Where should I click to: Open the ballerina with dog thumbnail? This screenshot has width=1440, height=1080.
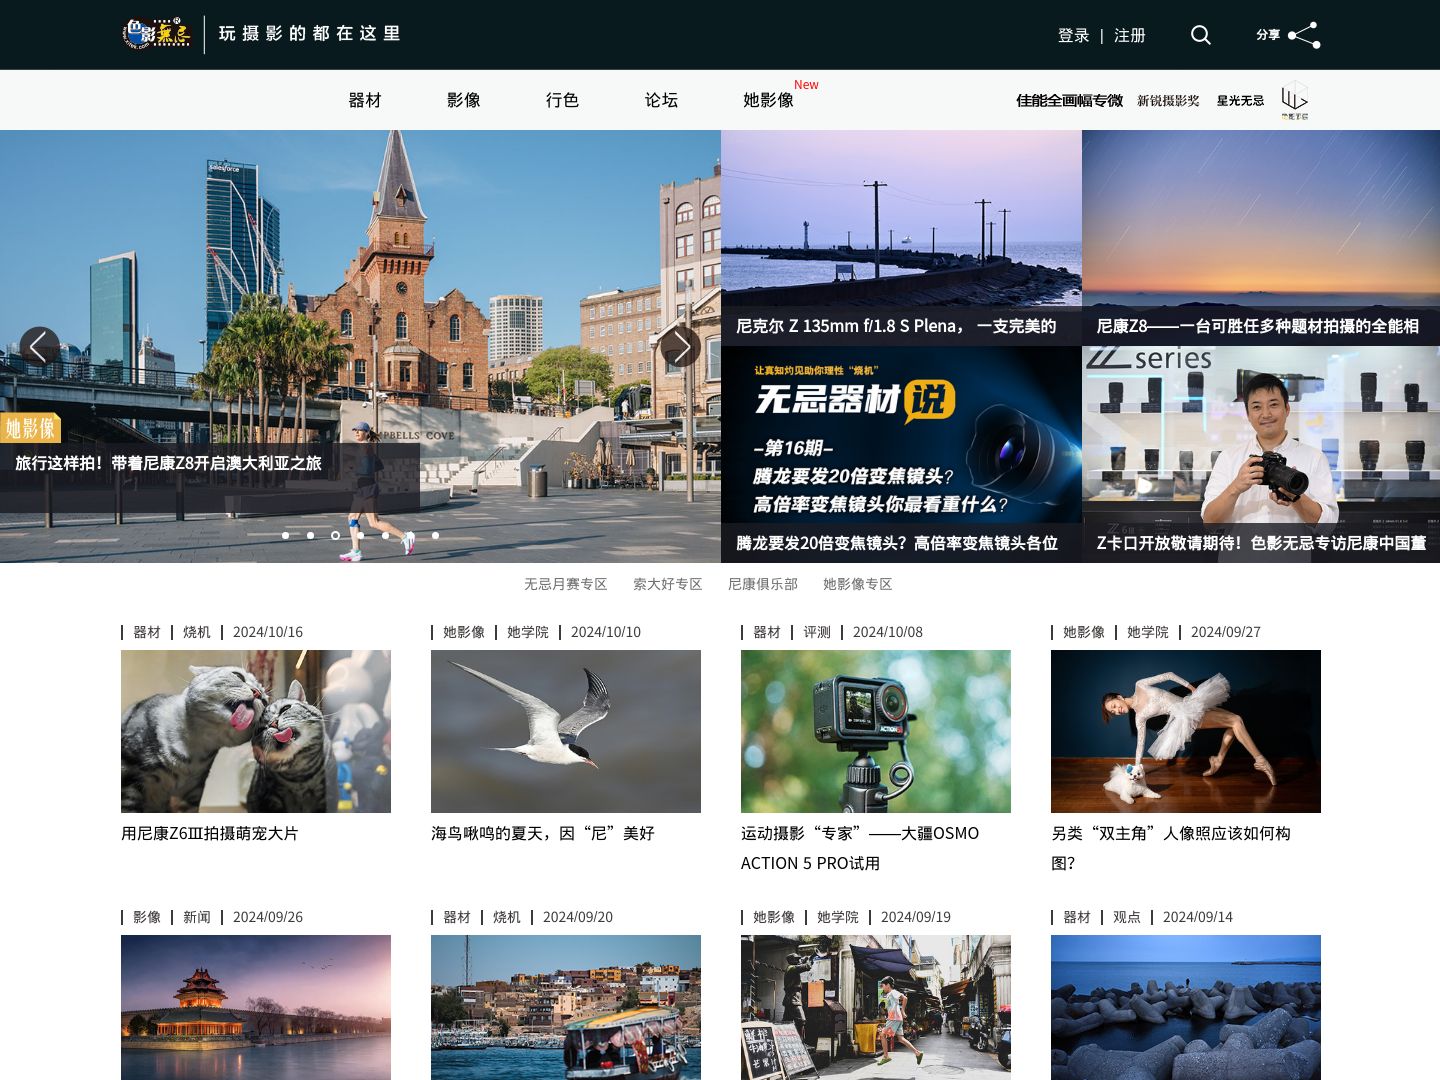point(1186,731)
